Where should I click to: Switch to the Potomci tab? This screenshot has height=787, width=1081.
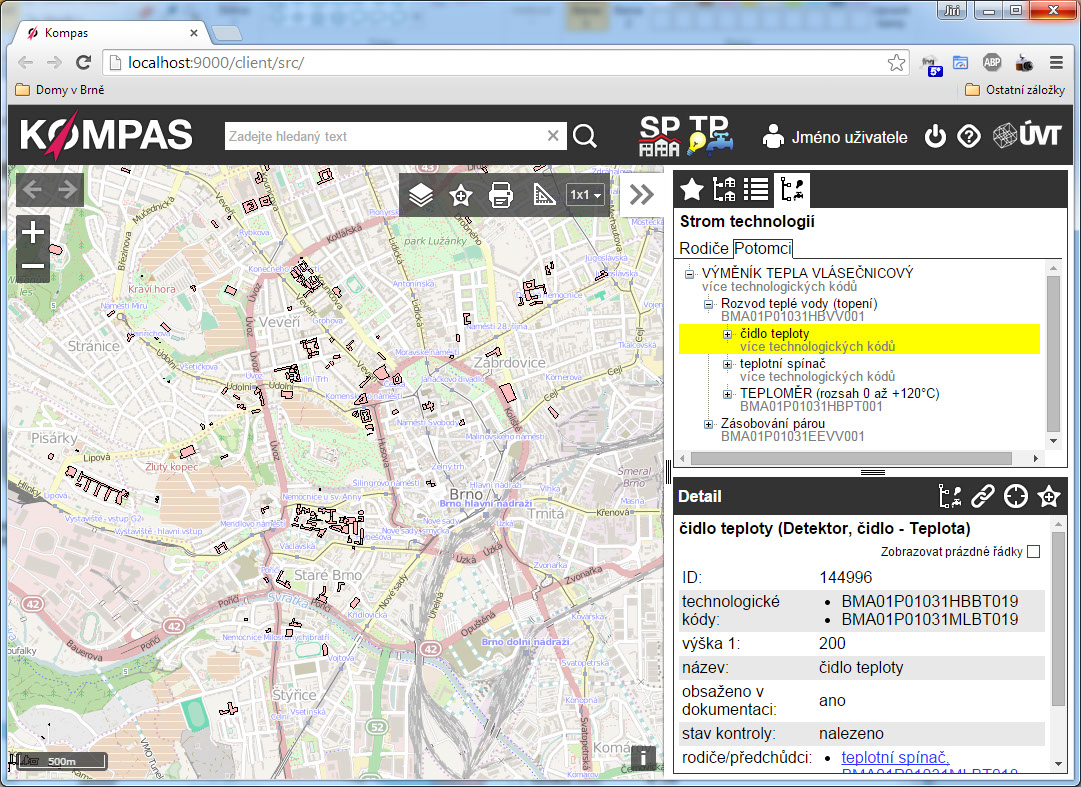(x=762, y=248)
